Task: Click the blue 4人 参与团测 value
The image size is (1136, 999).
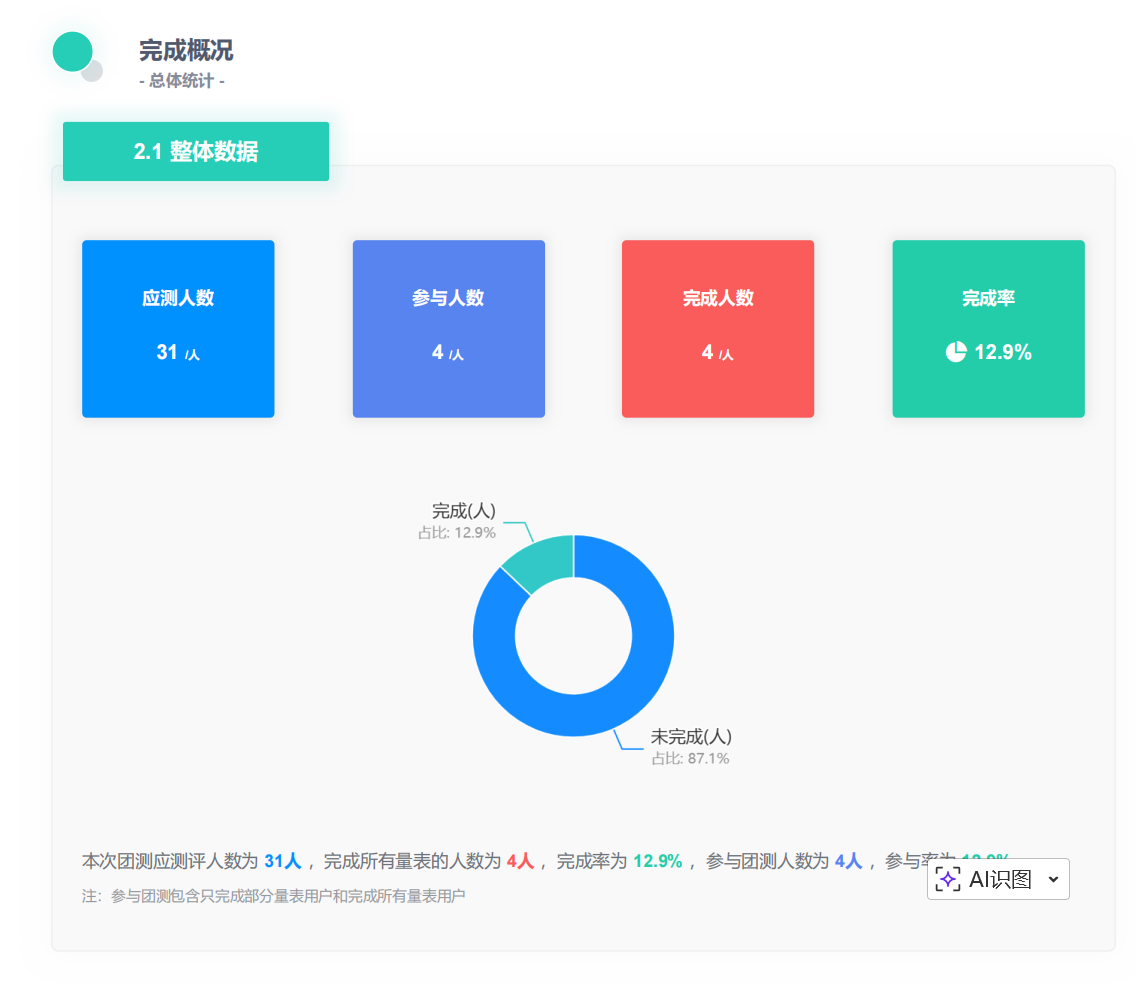Action: tap(848, 861)
